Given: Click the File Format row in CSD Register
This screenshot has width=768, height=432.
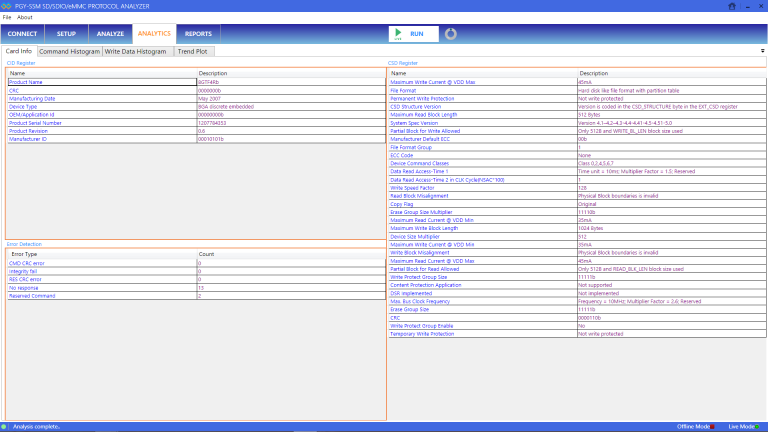Looking at the screenshot, I should [577, 91].
